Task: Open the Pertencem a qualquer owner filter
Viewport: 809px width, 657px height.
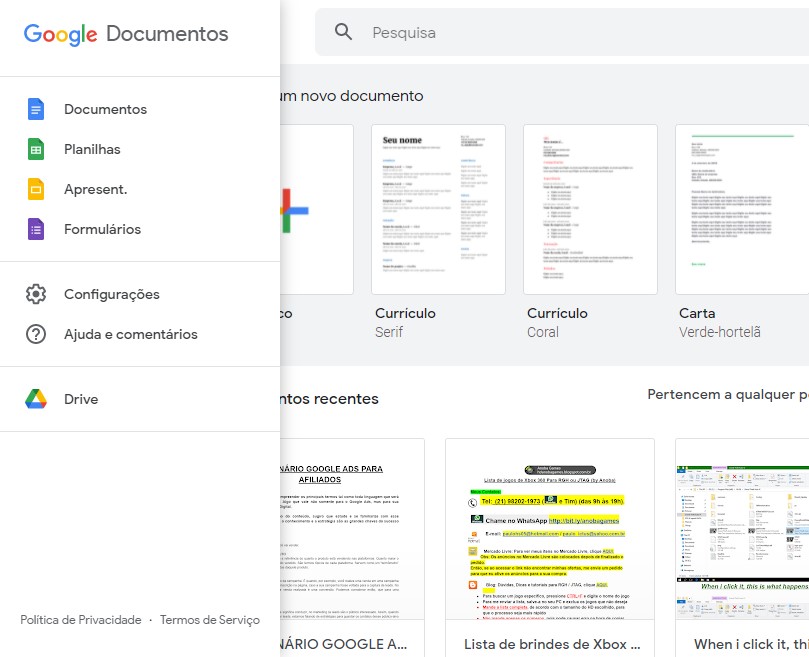Action: [x=728, y=395]
